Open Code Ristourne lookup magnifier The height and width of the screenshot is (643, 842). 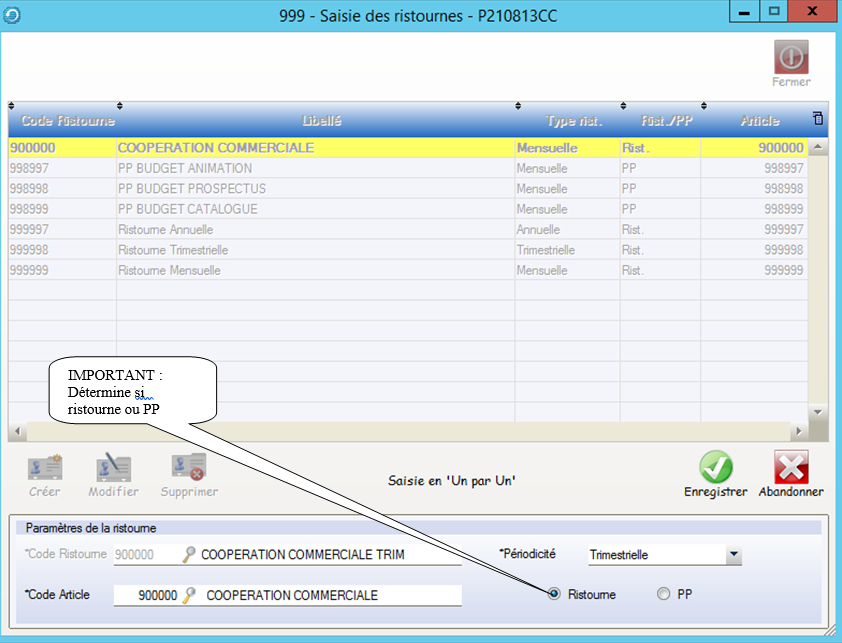pyautogui.click(x=188, y=554)
